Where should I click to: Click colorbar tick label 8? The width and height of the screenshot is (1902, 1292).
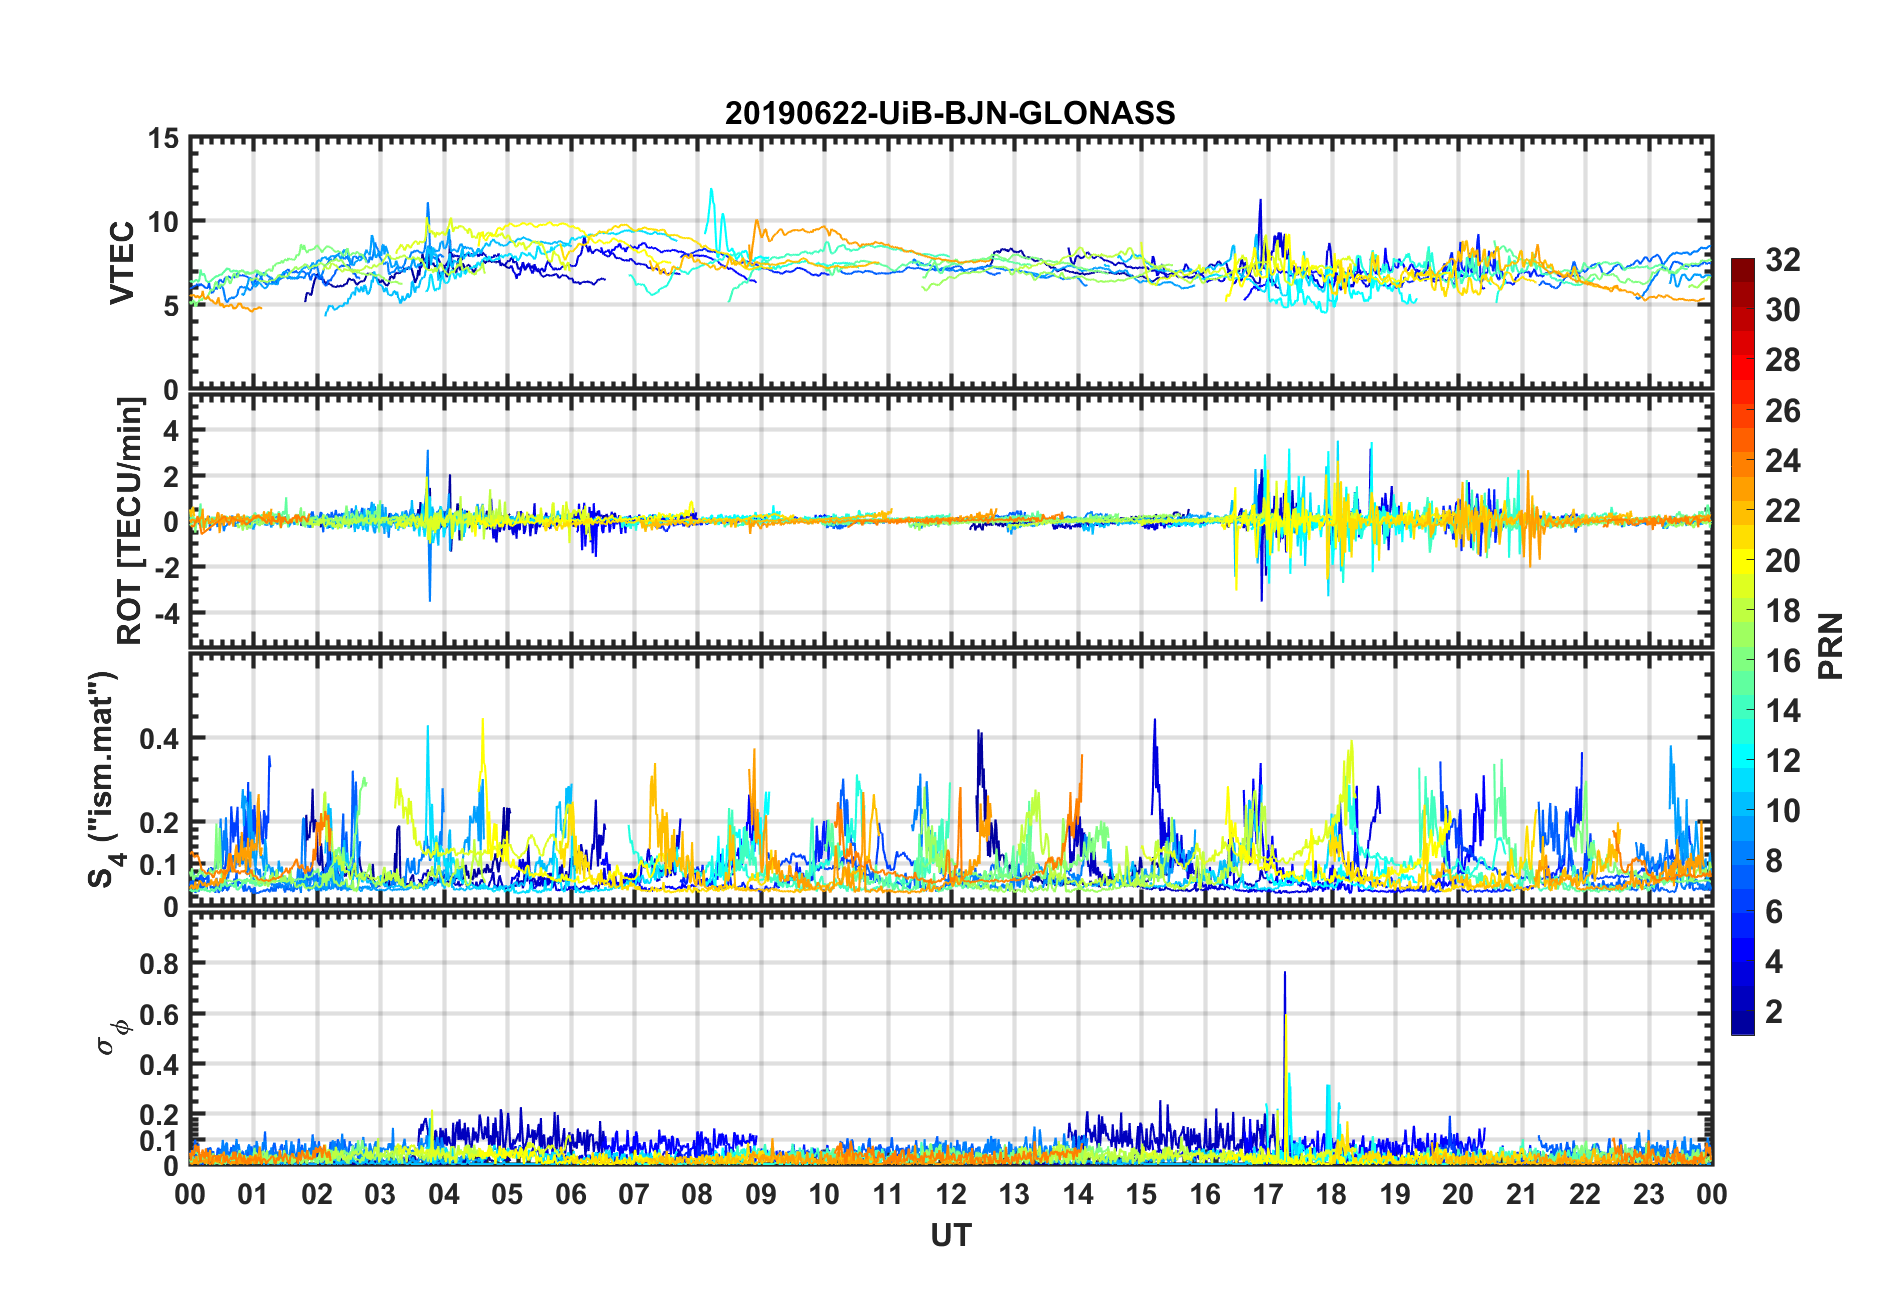(1774, 861)
